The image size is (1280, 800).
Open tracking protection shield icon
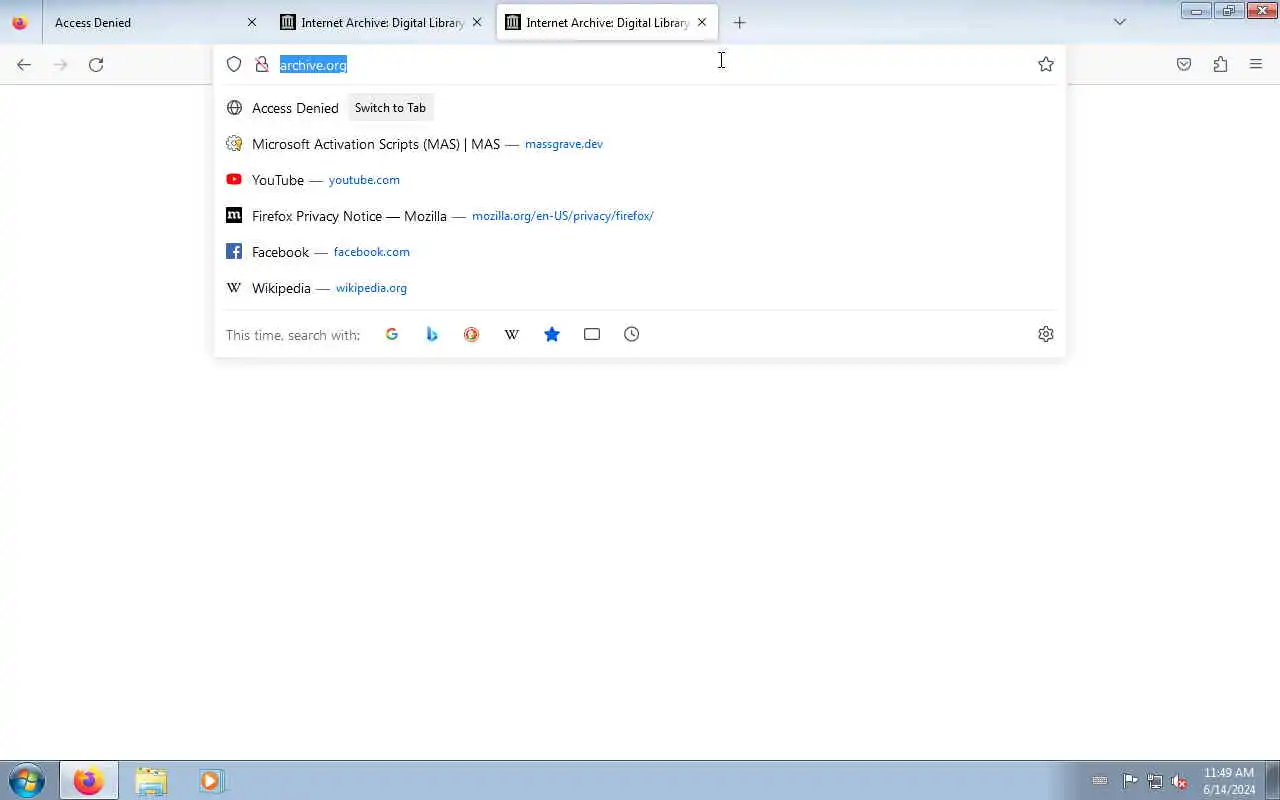tap(234, 64)
